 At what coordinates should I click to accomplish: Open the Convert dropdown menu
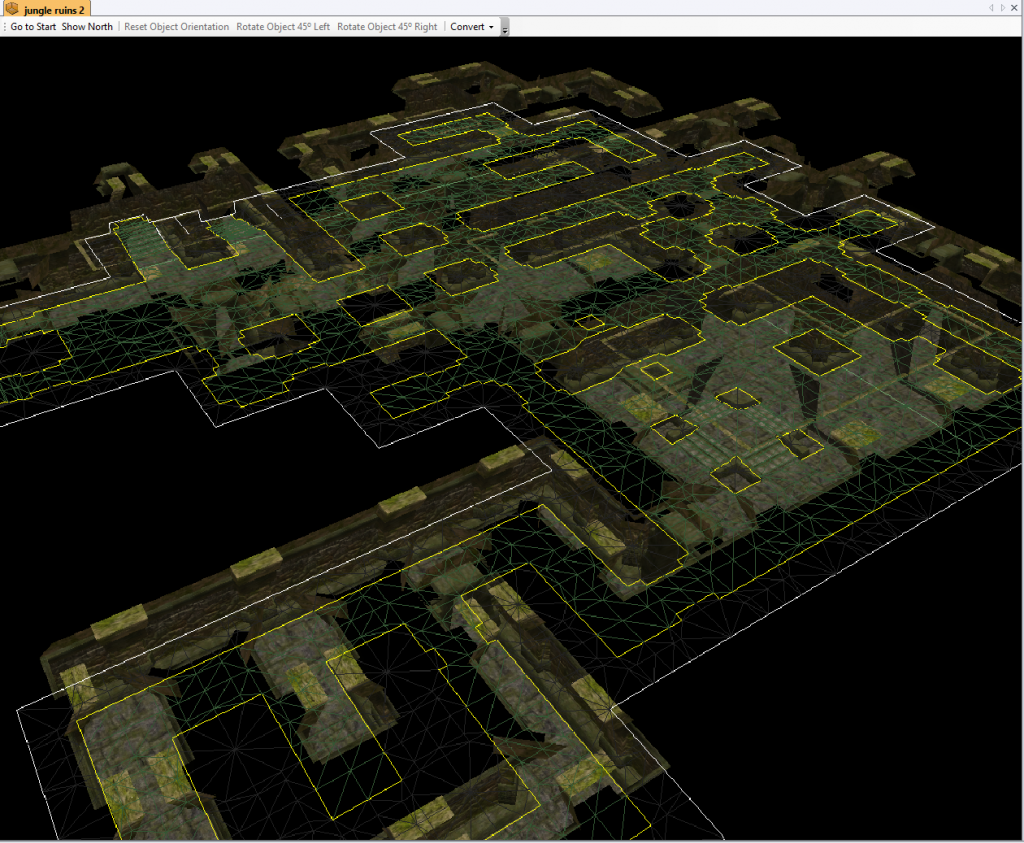coord(466,27)
